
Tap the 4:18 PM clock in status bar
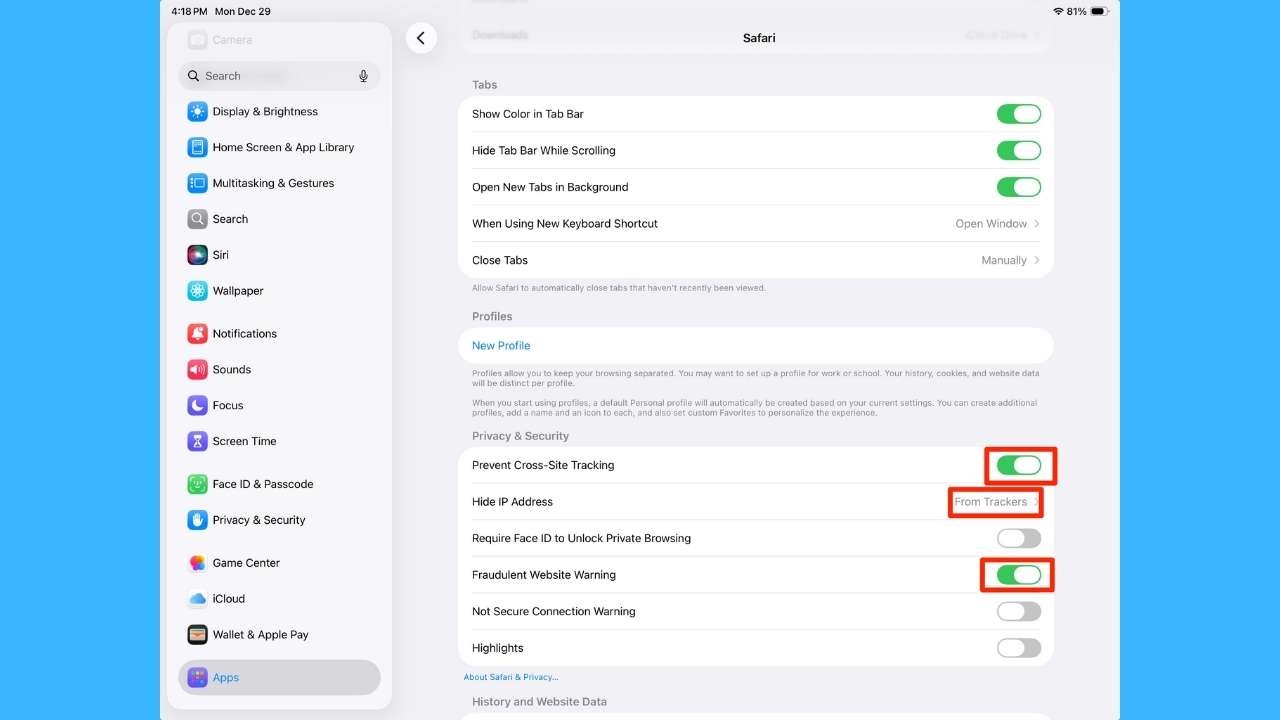(189, 12)
